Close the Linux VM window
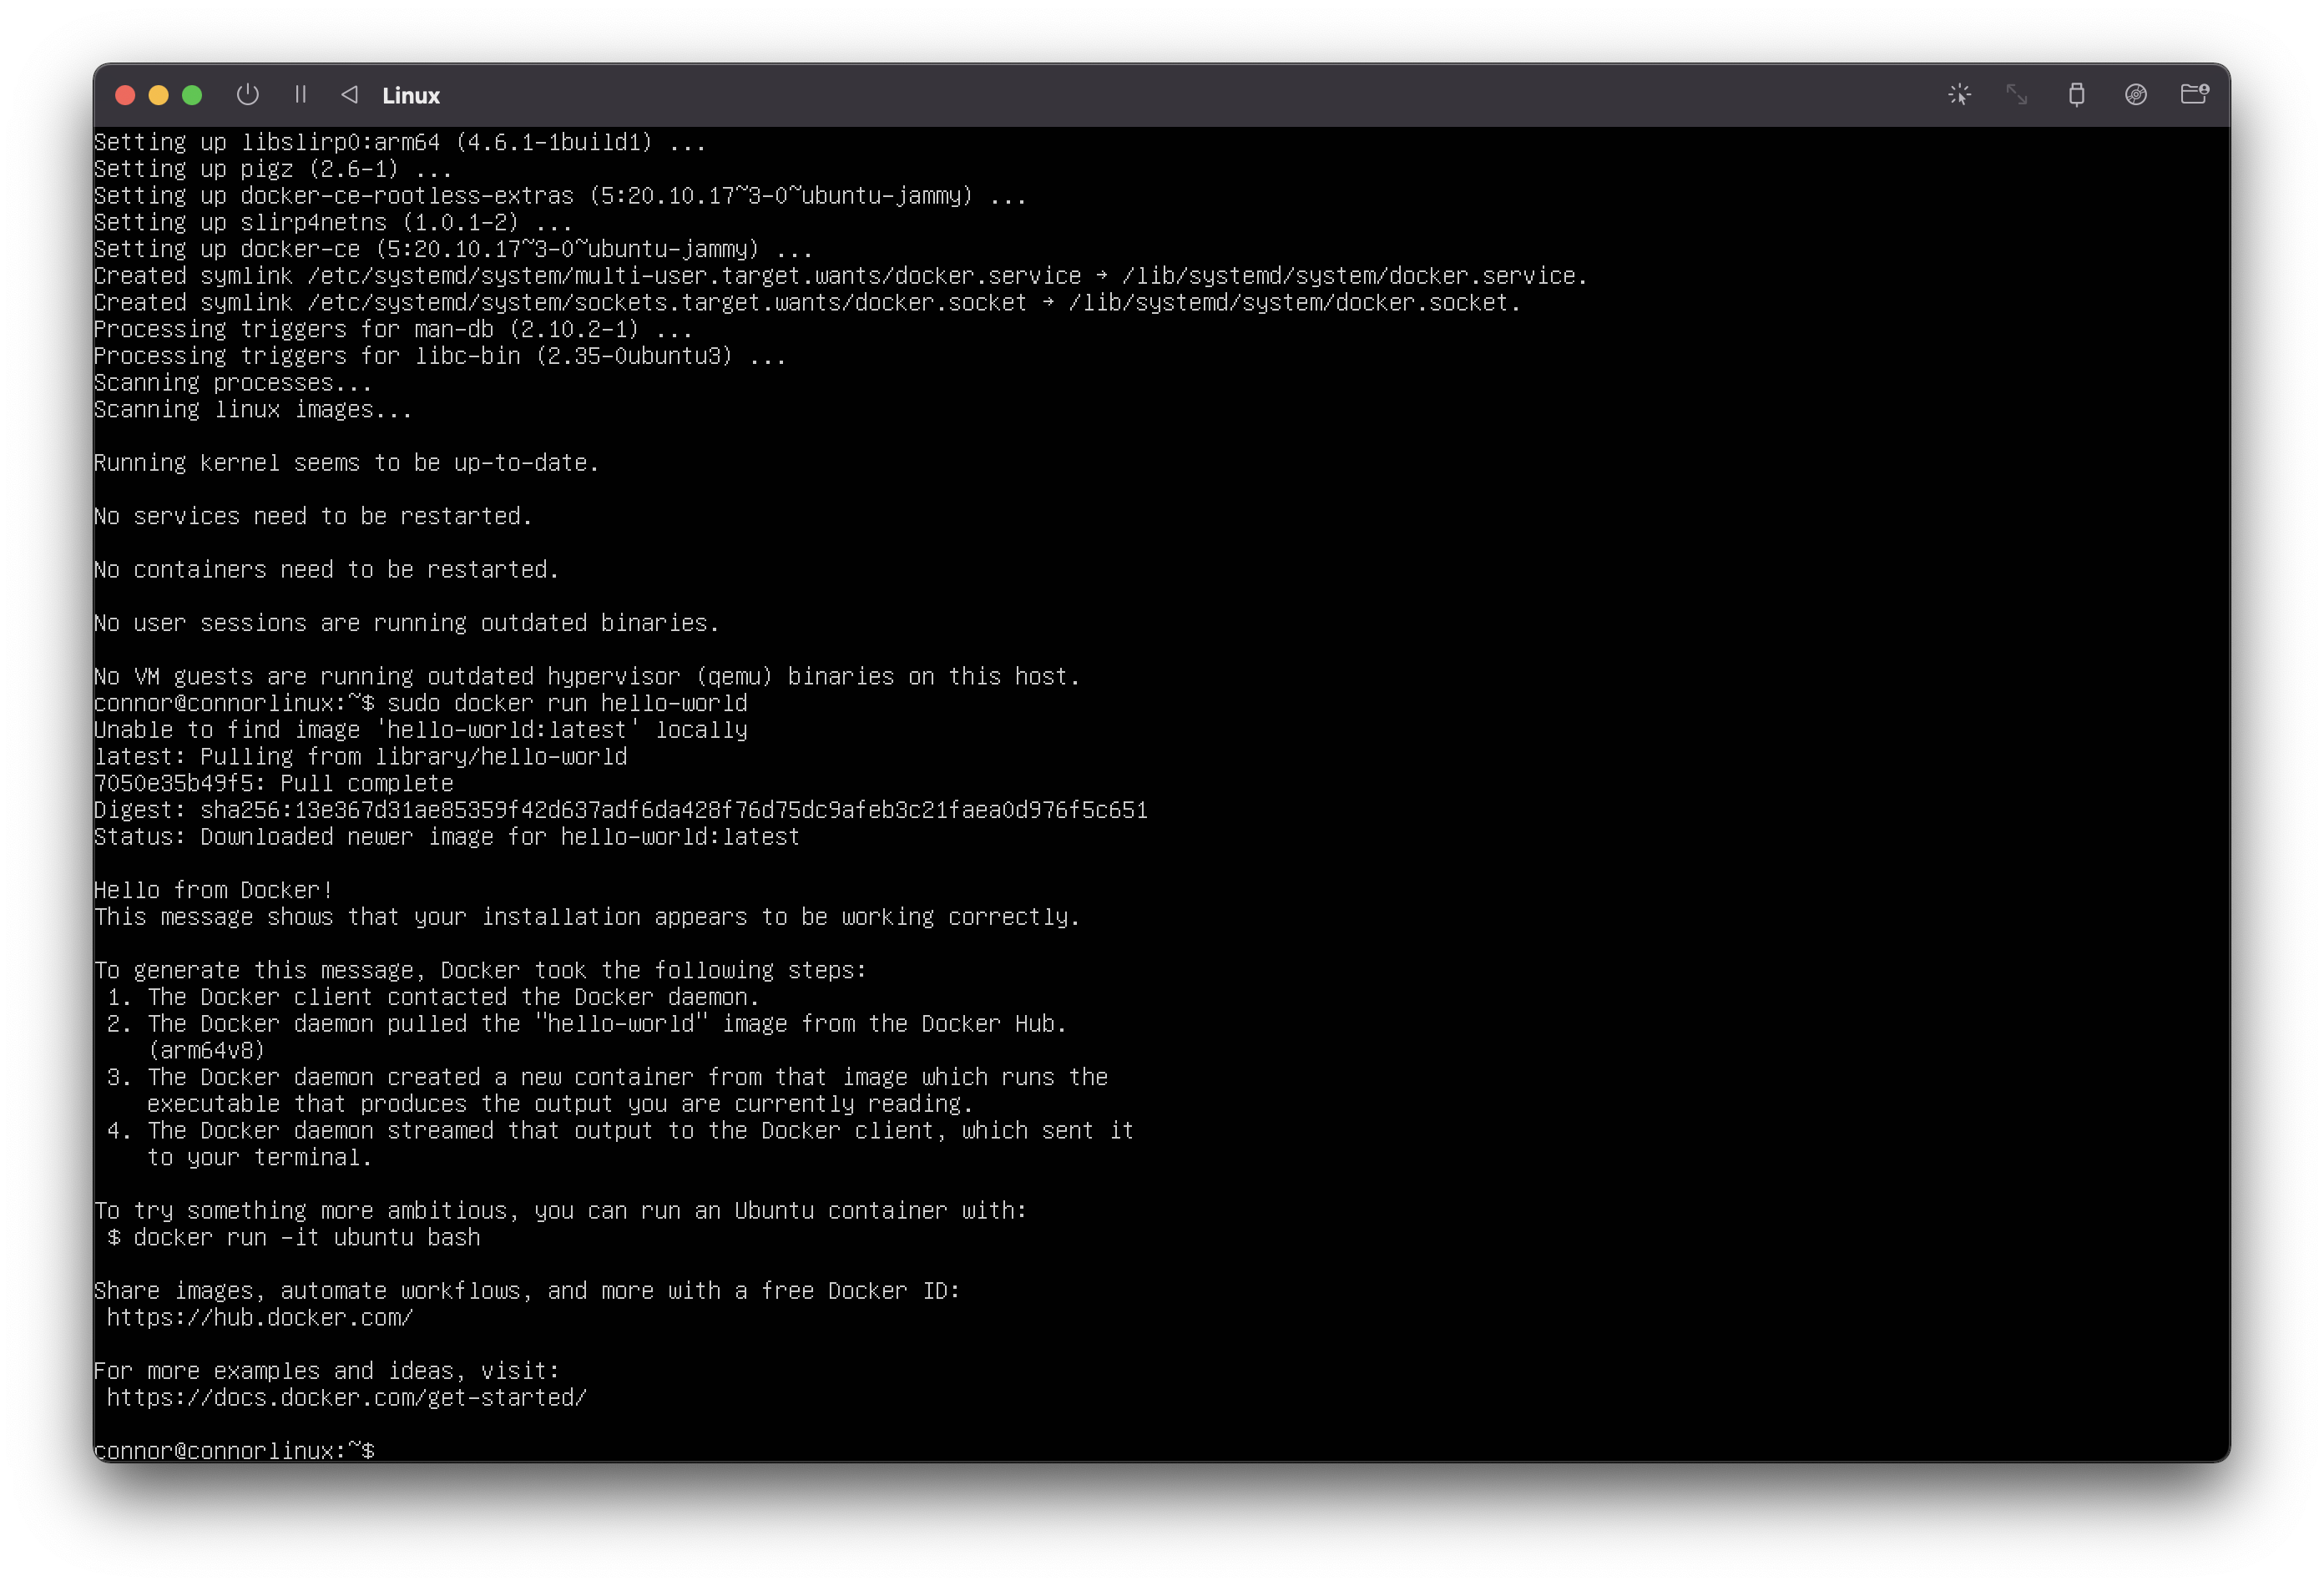 point(125,95)
